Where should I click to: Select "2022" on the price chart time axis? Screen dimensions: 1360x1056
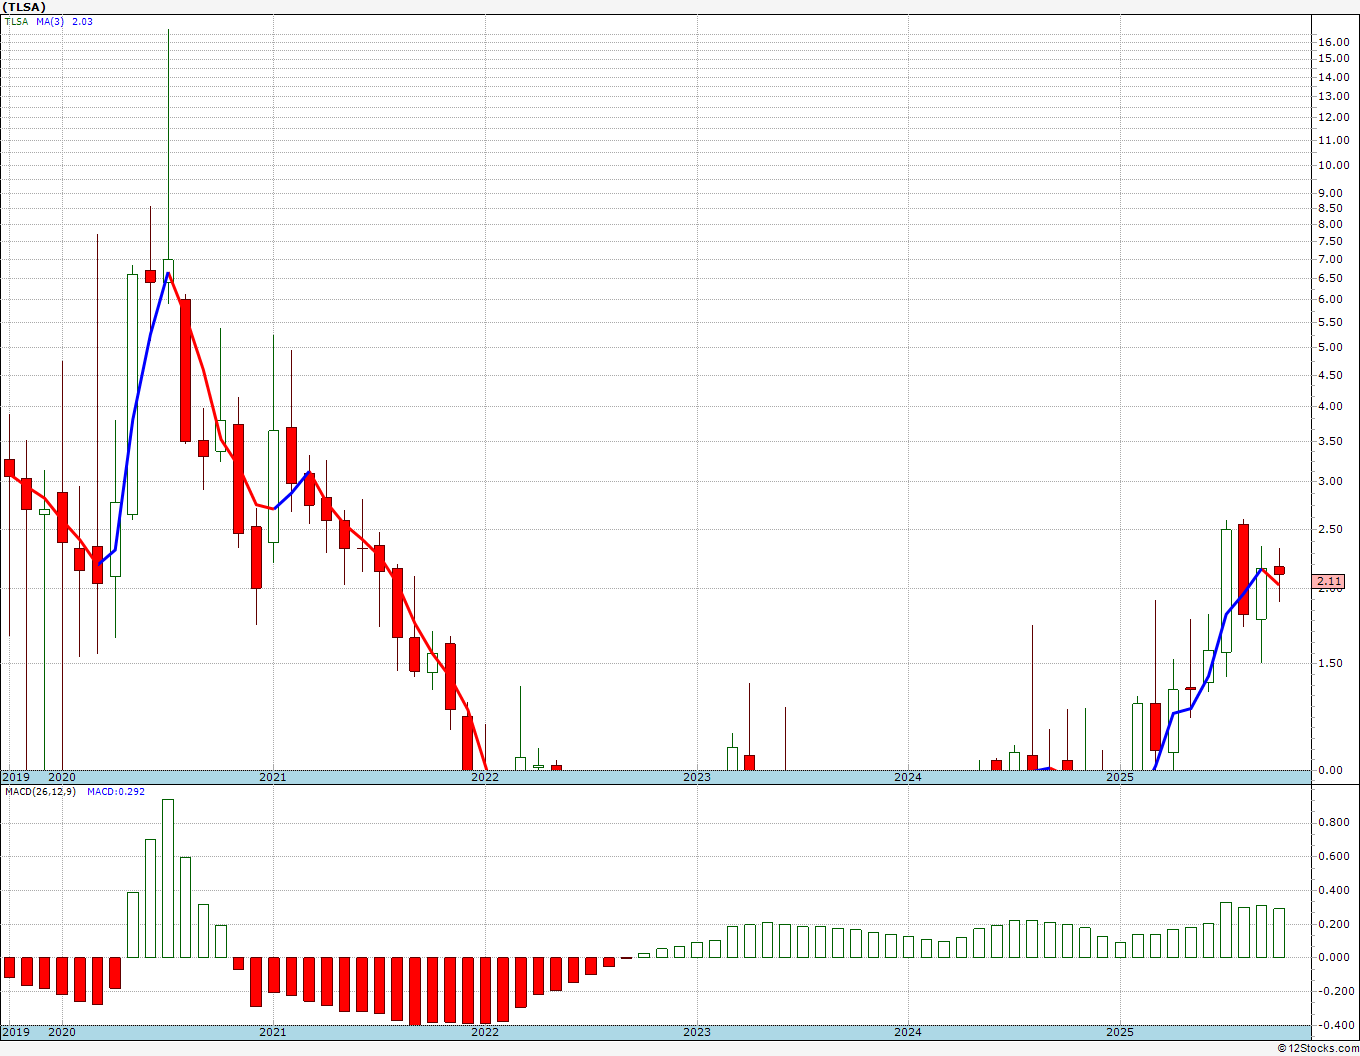485,777
